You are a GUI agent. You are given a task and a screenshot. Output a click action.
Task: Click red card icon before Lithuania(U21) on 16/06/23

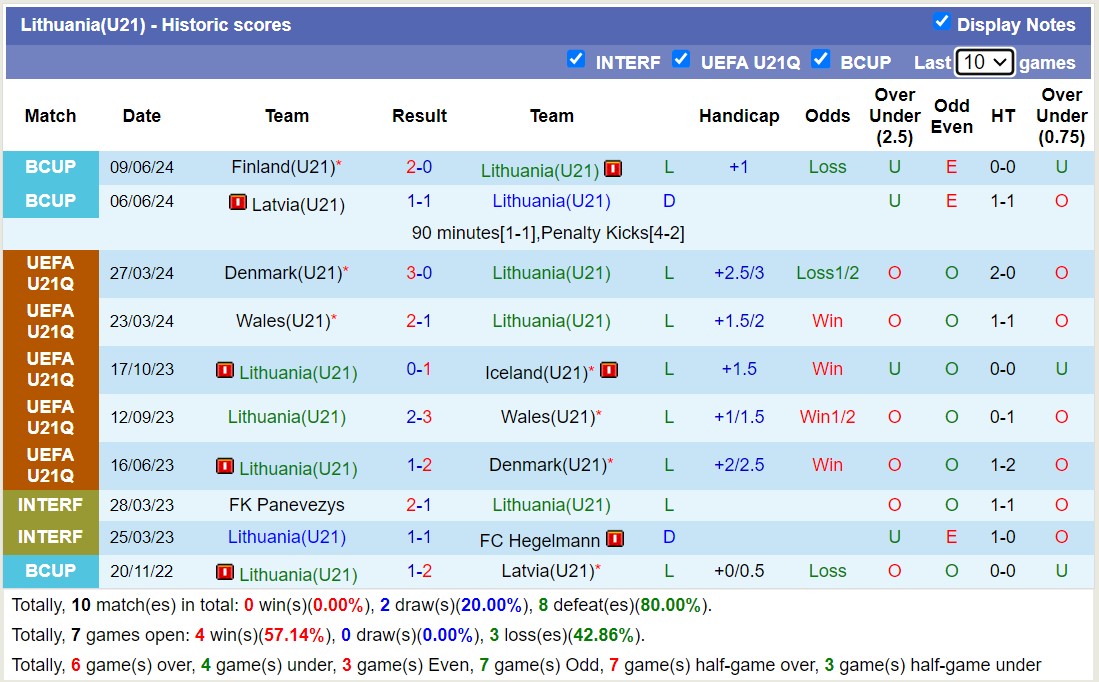coord(225,467)
